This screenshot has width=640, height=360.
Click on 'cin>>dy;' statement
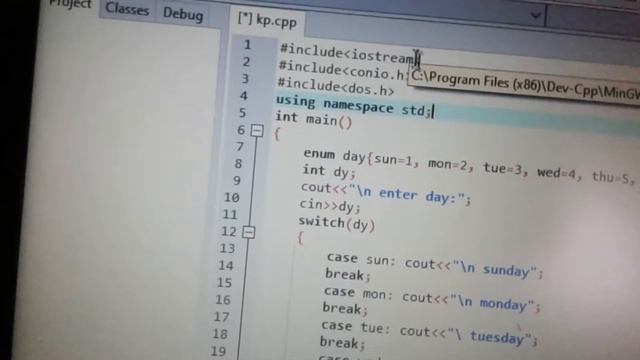(330, 206)
